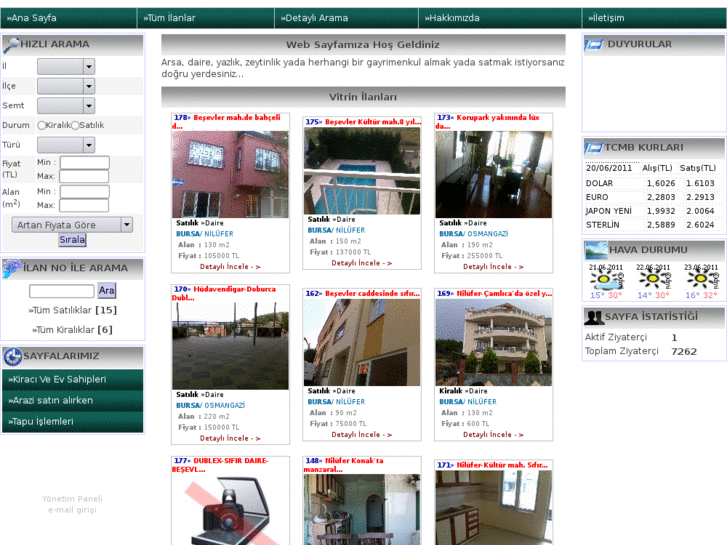Open Tüm Satılıklar [15] link
Screen dimensions: 727x545
[x=72, y=310]
